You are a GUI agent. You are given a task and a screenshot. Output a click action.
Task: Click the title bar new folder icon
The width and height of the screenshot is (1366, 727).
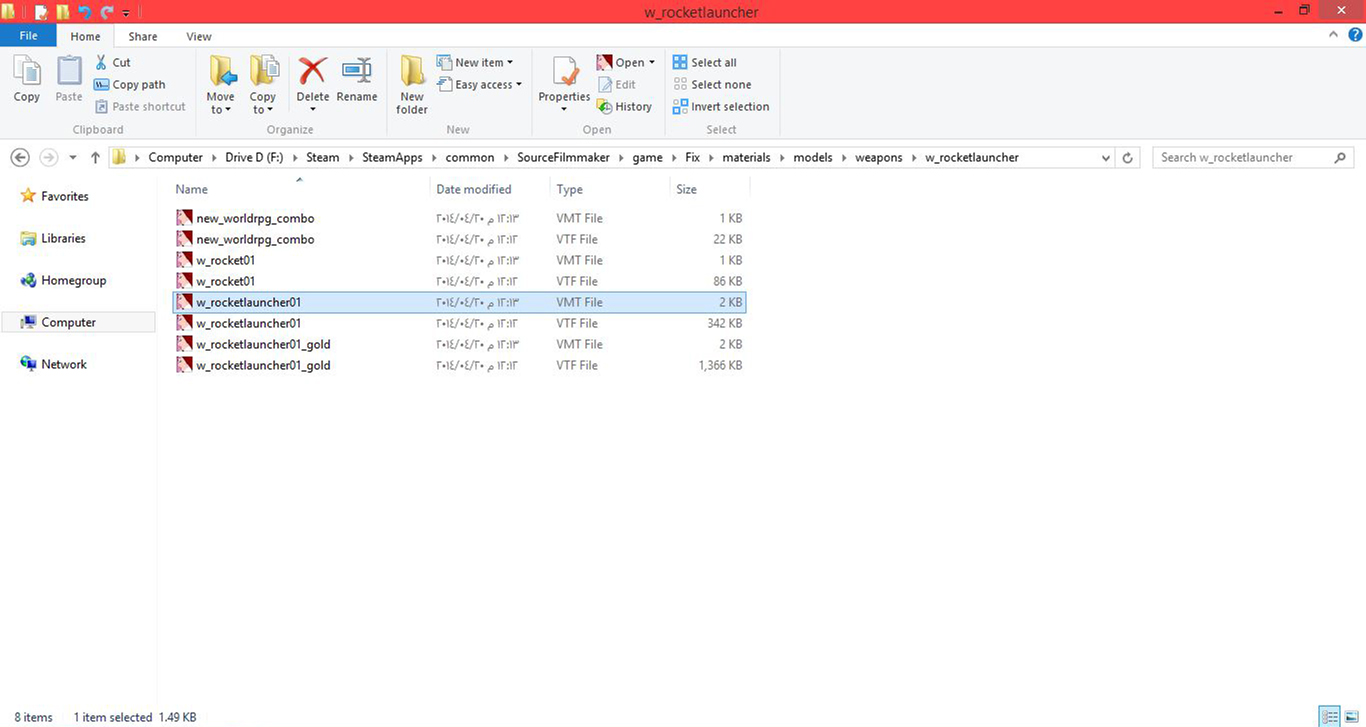coord(62,12)
